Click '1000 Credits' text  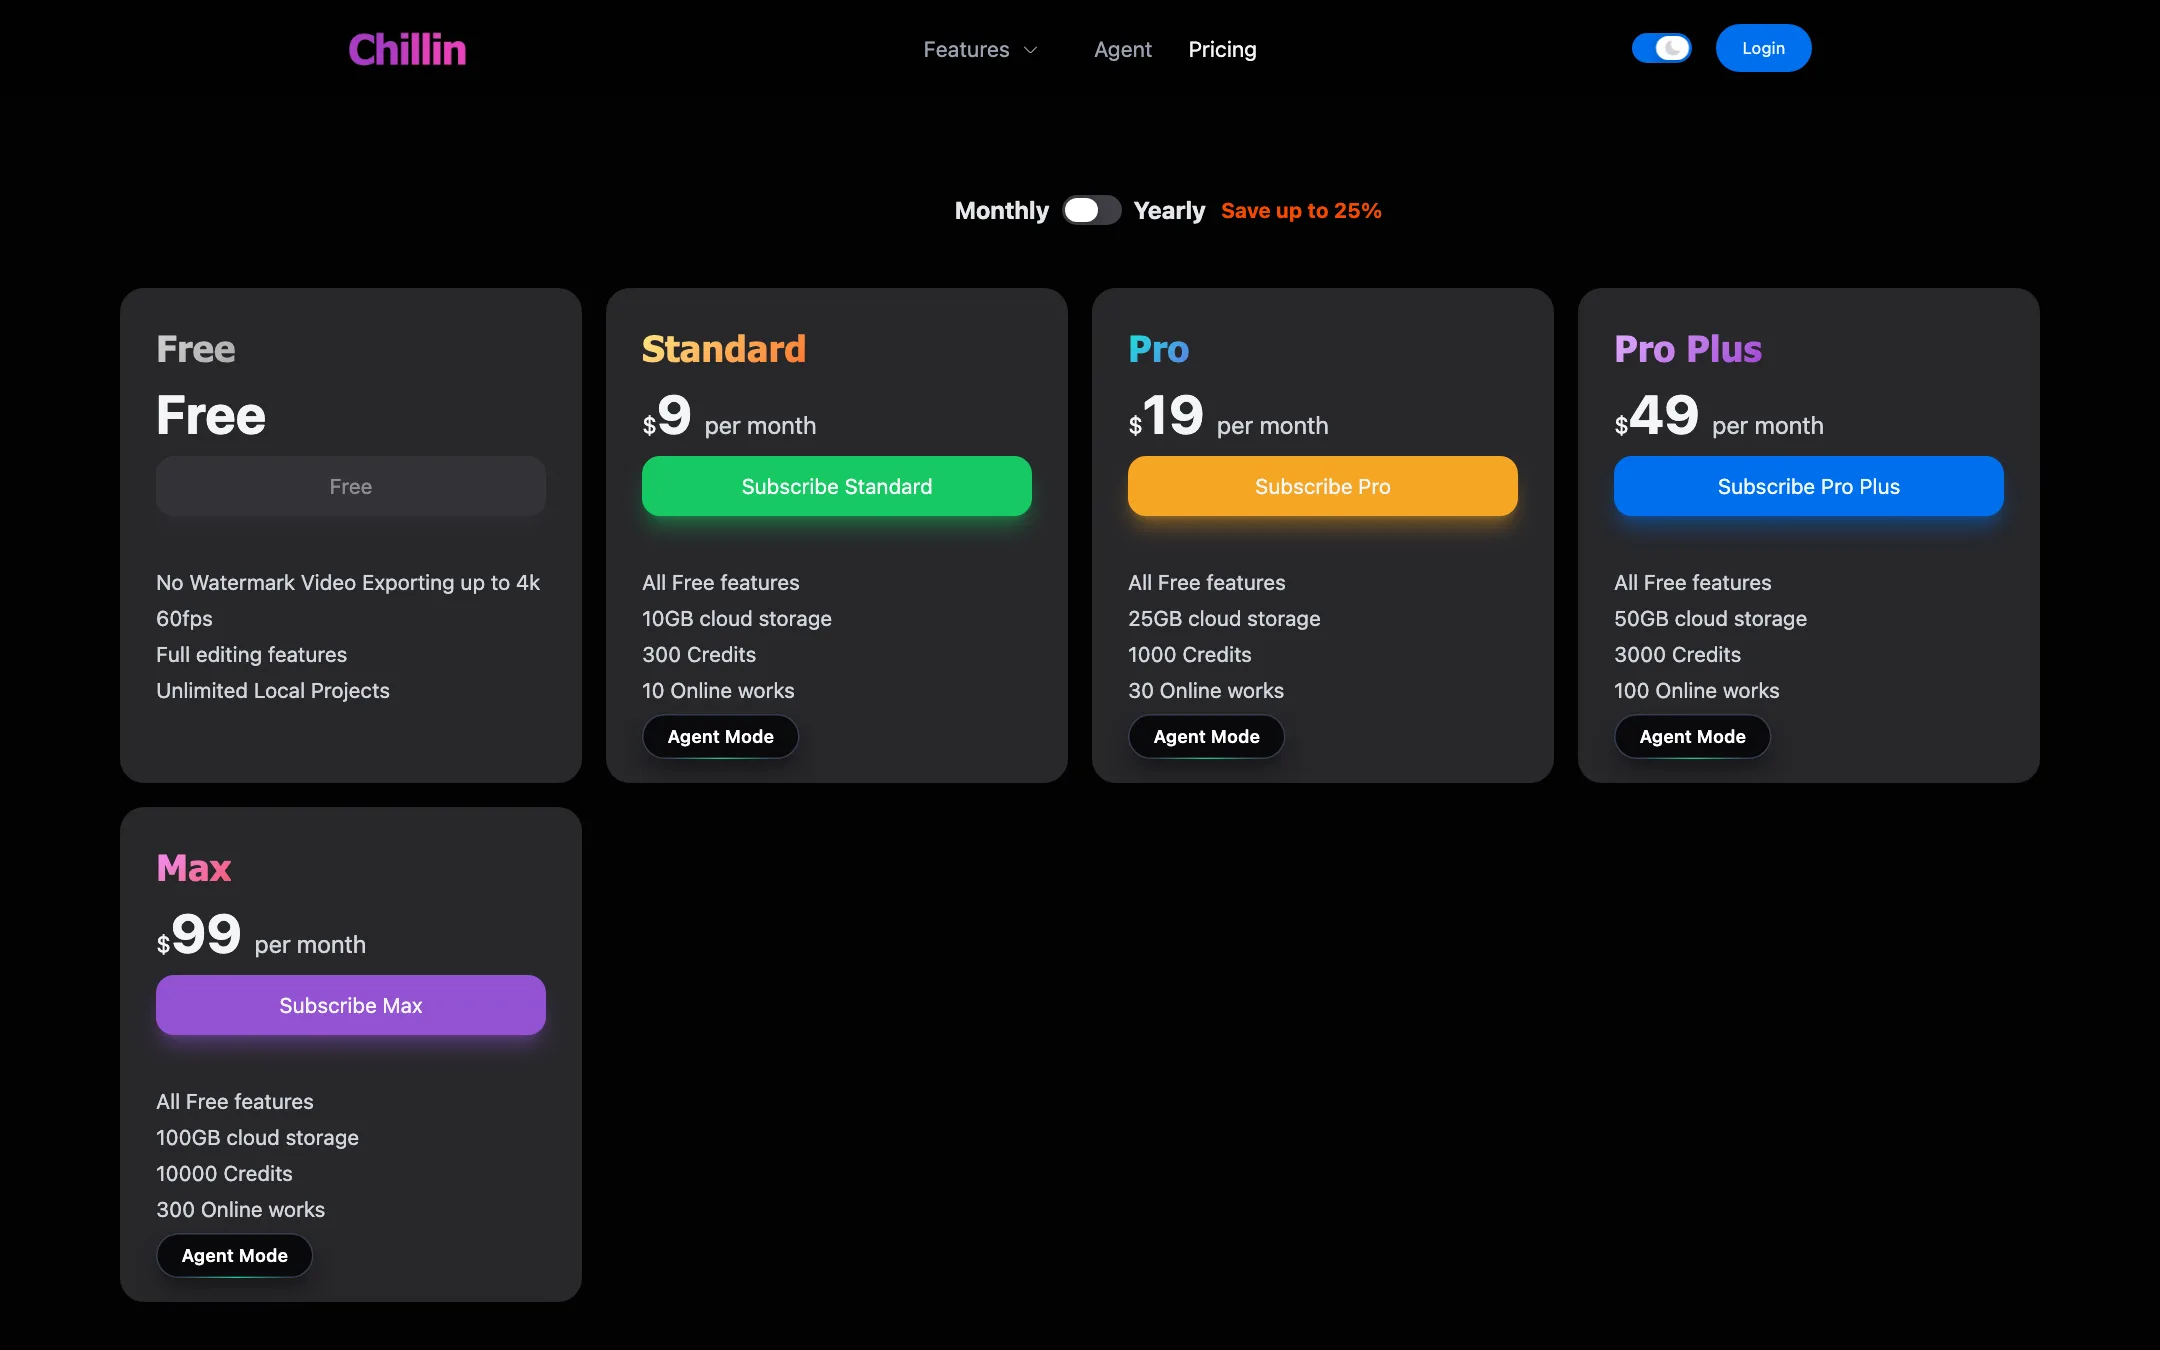click(x=1190, y=654)
